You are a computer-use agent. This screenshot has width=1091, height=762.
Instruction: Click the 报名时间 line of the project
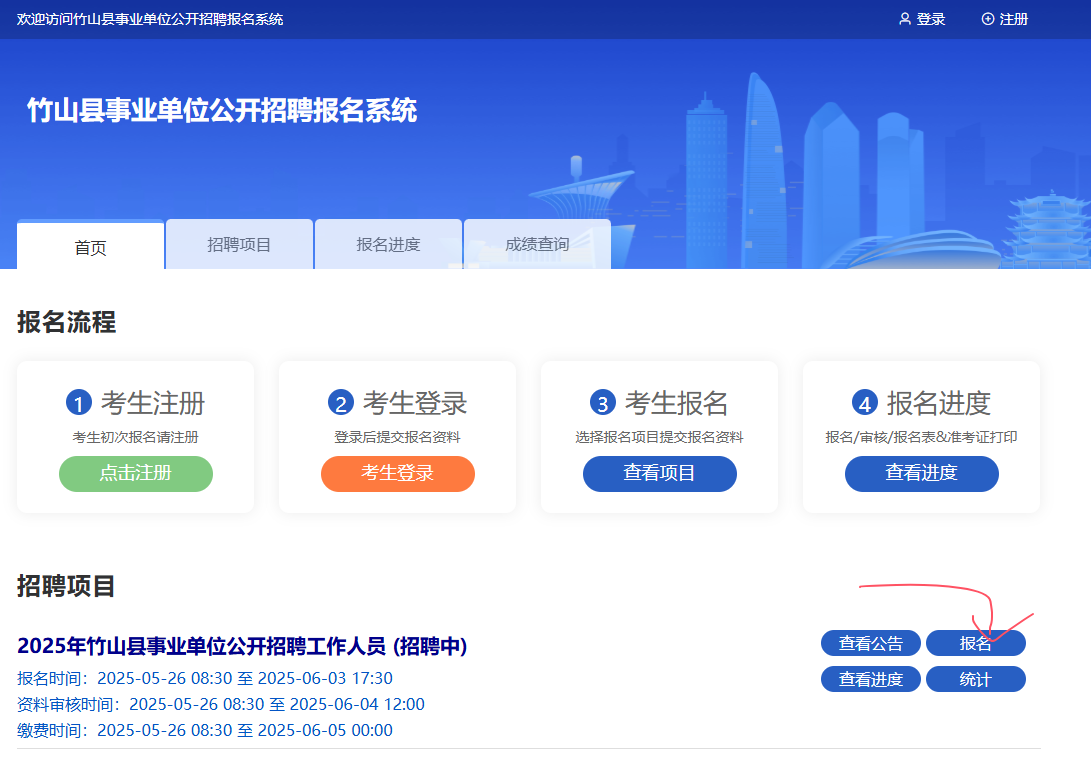click(205, 678)
